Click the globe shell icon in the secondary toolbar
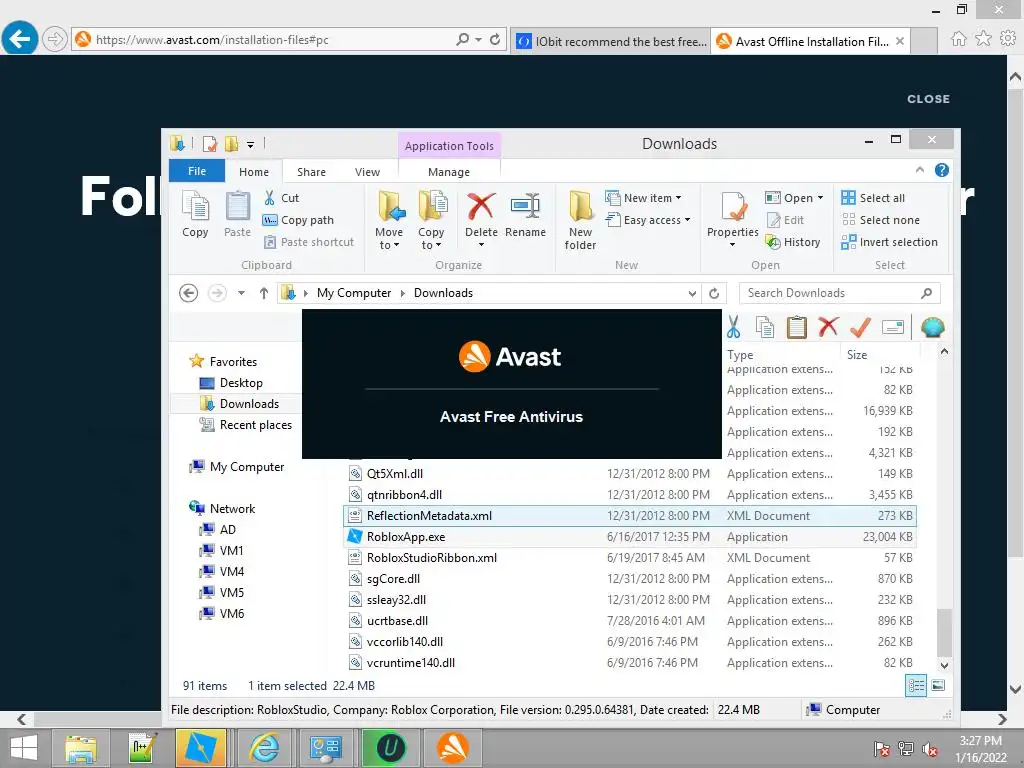The height and width of the screenshot is (768, 1024). [933, 327]
